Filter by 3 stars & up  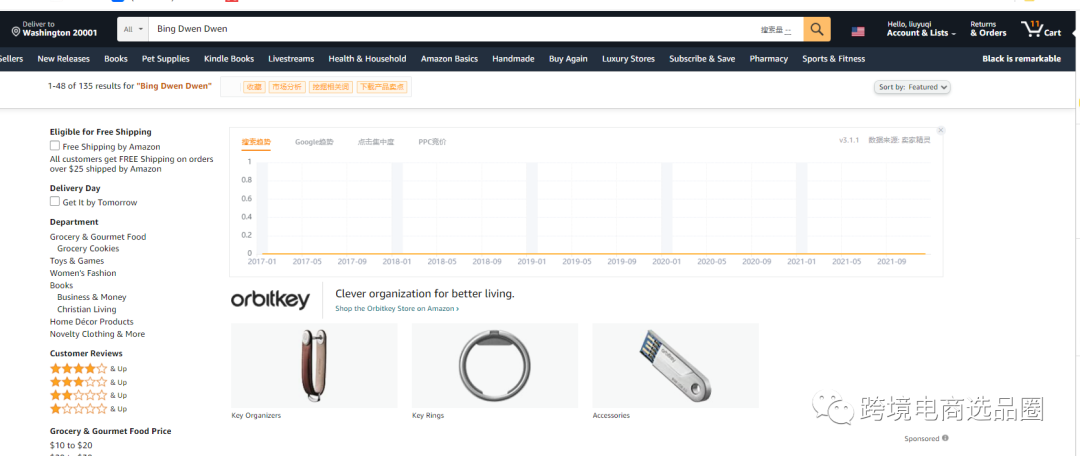click(x=88, y=382)
